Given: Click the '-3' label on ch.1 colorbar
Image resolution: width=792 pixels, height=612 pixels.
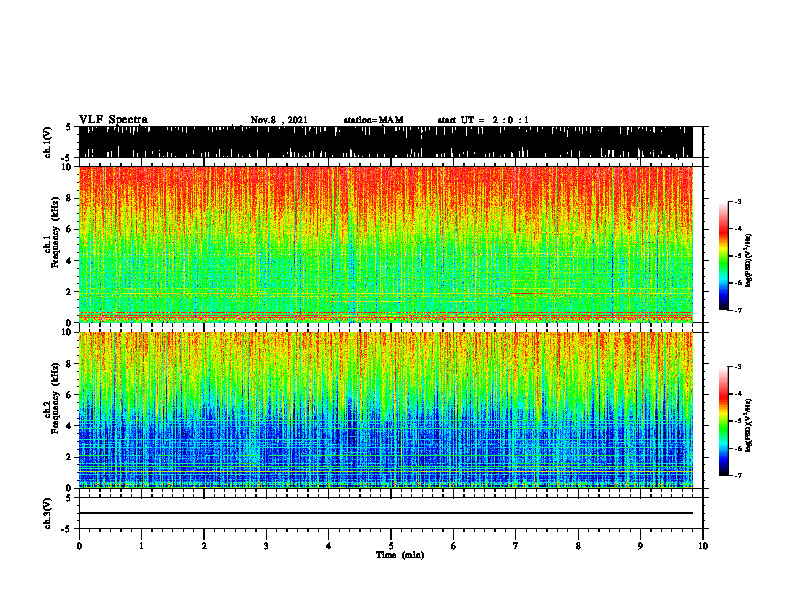Looking at the screenshot, I should 738,201.
